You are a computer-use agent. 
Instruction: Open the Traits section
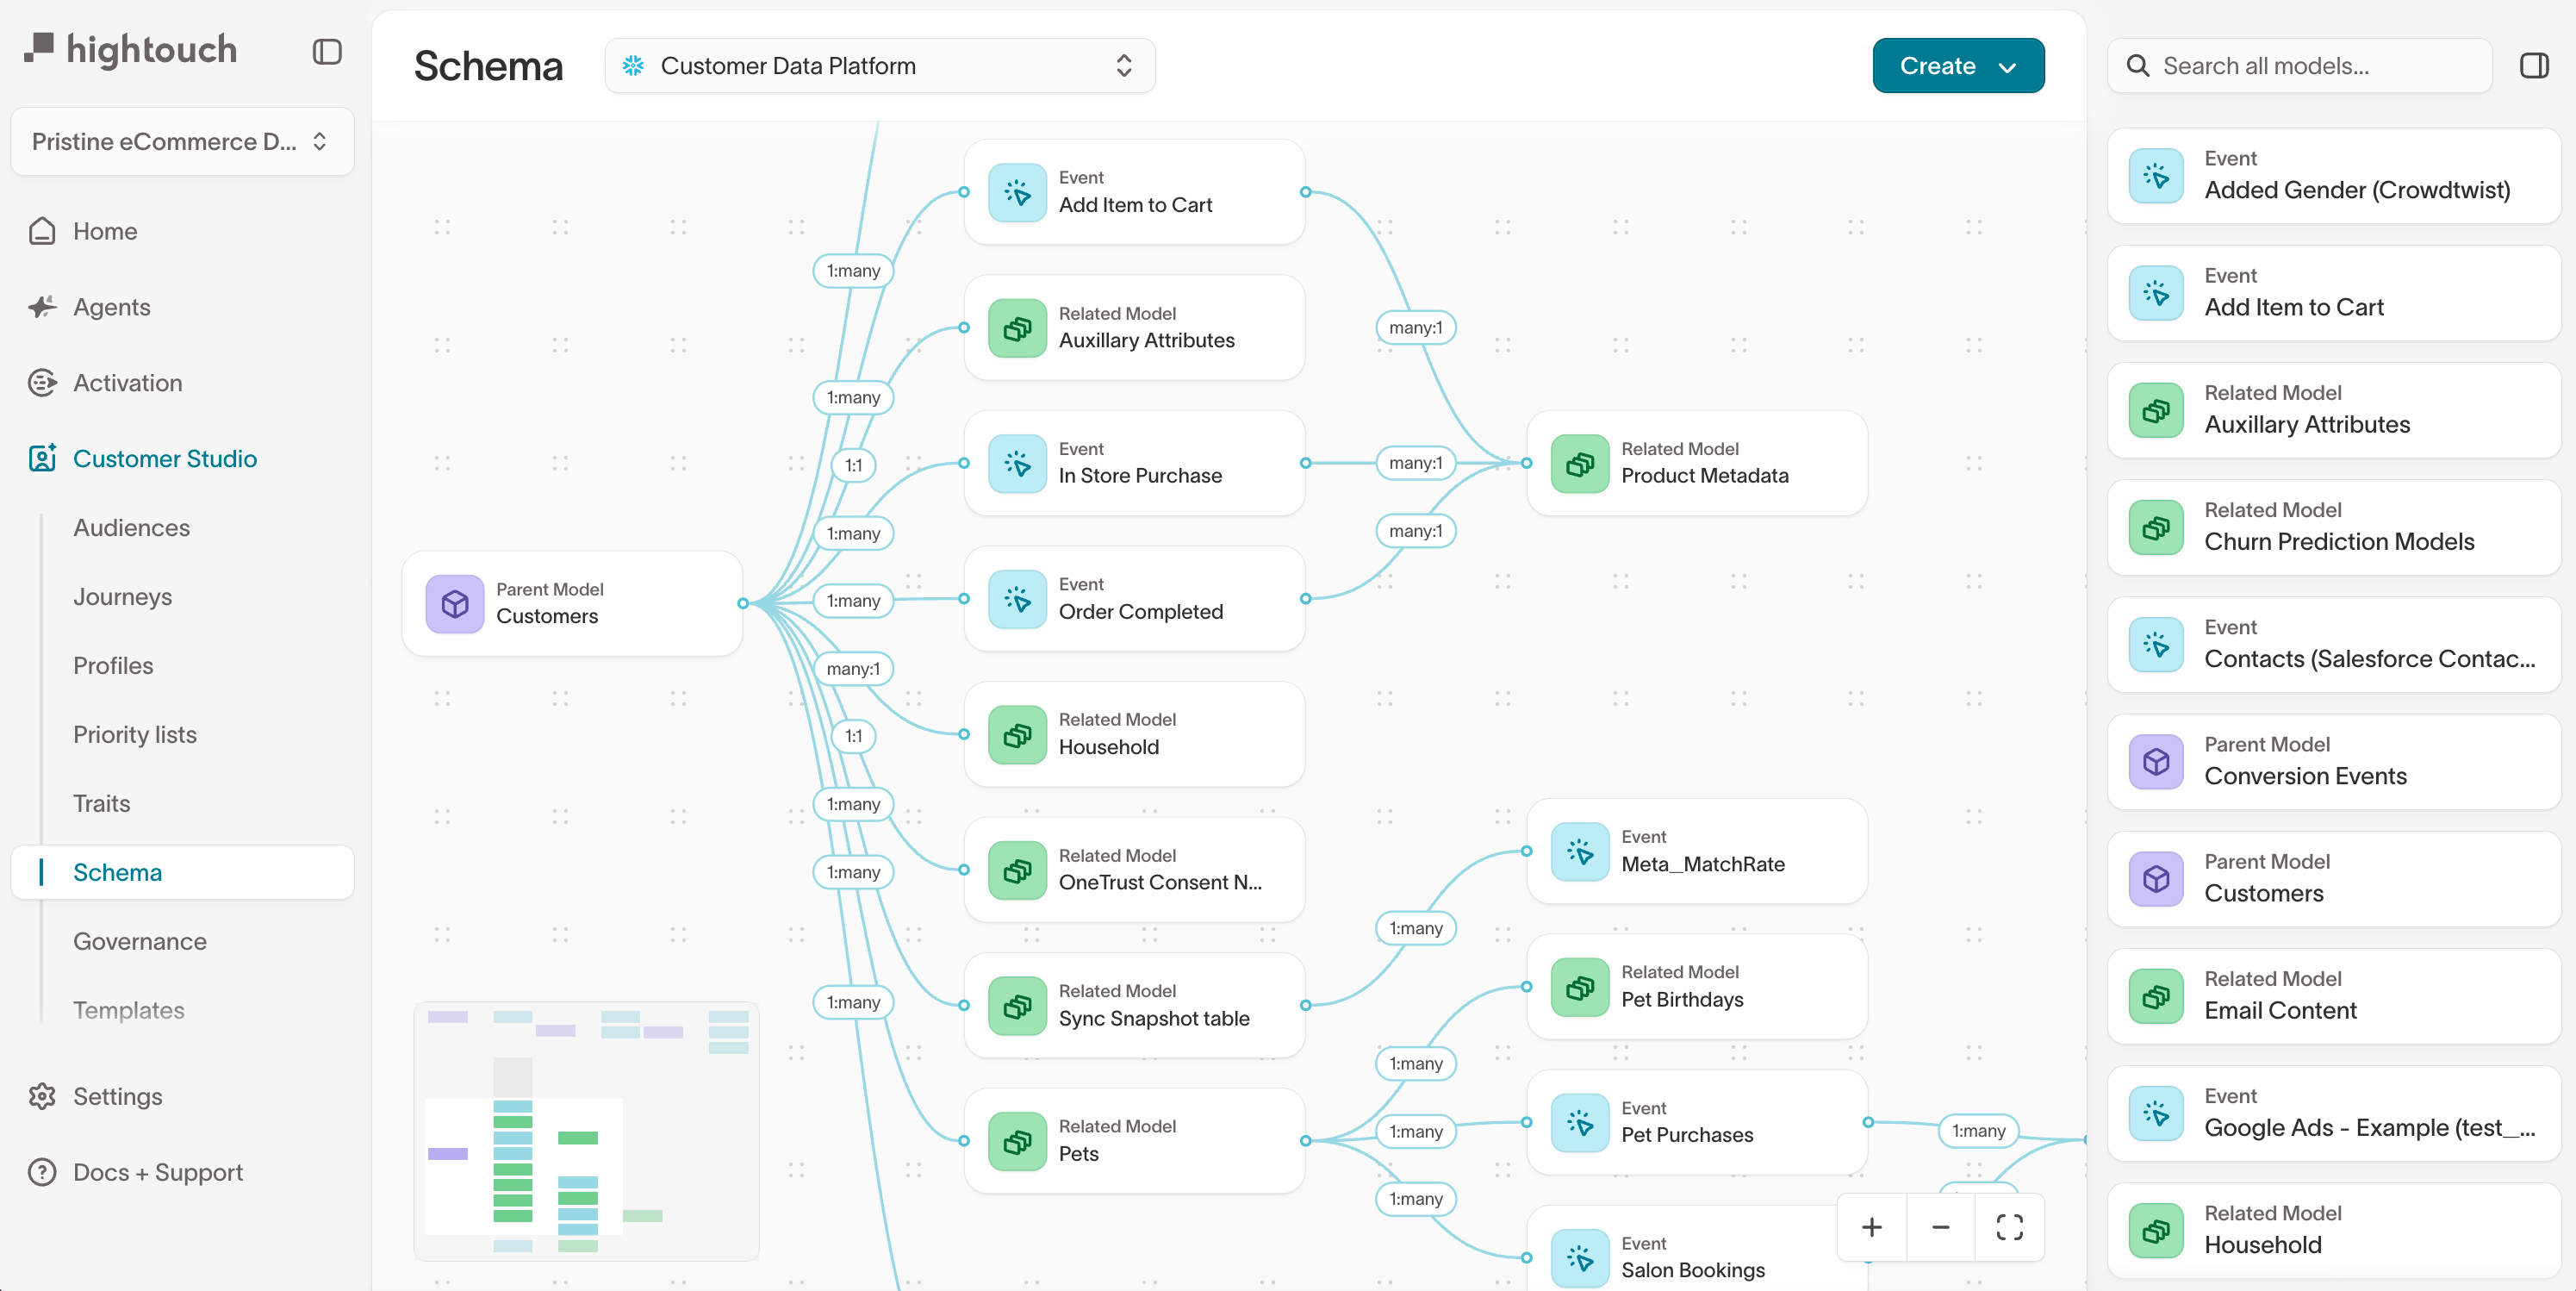(101, 804)
